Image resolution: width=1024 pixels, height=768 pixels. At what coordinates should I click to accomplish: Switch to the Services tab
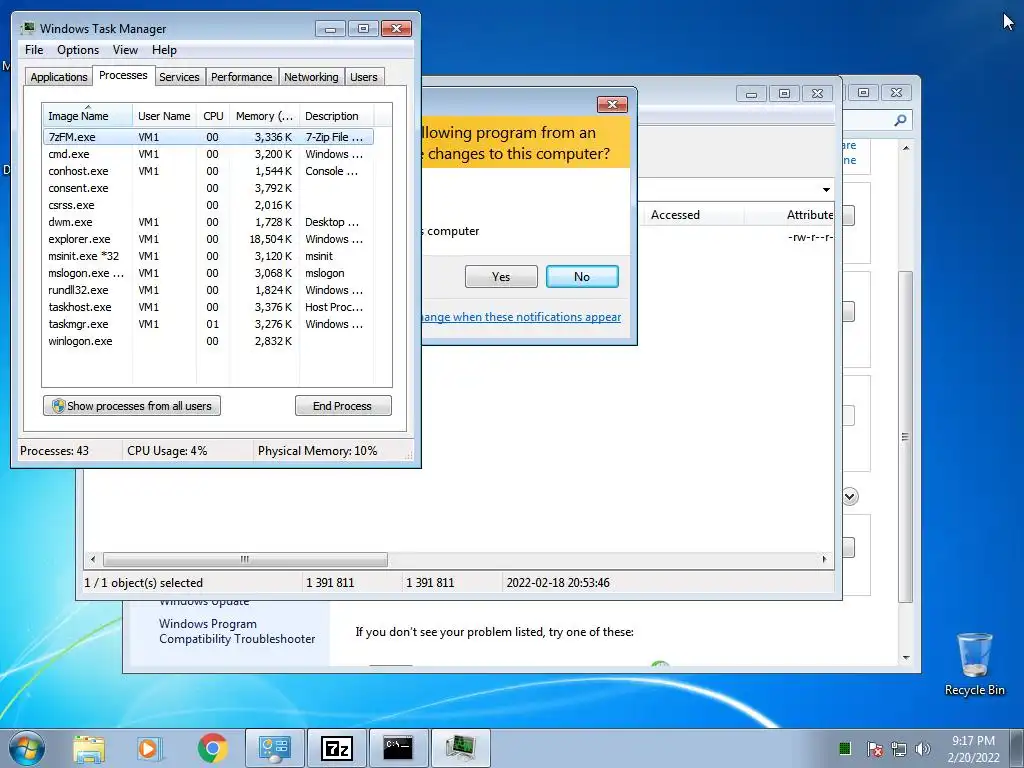click(179, 77)
